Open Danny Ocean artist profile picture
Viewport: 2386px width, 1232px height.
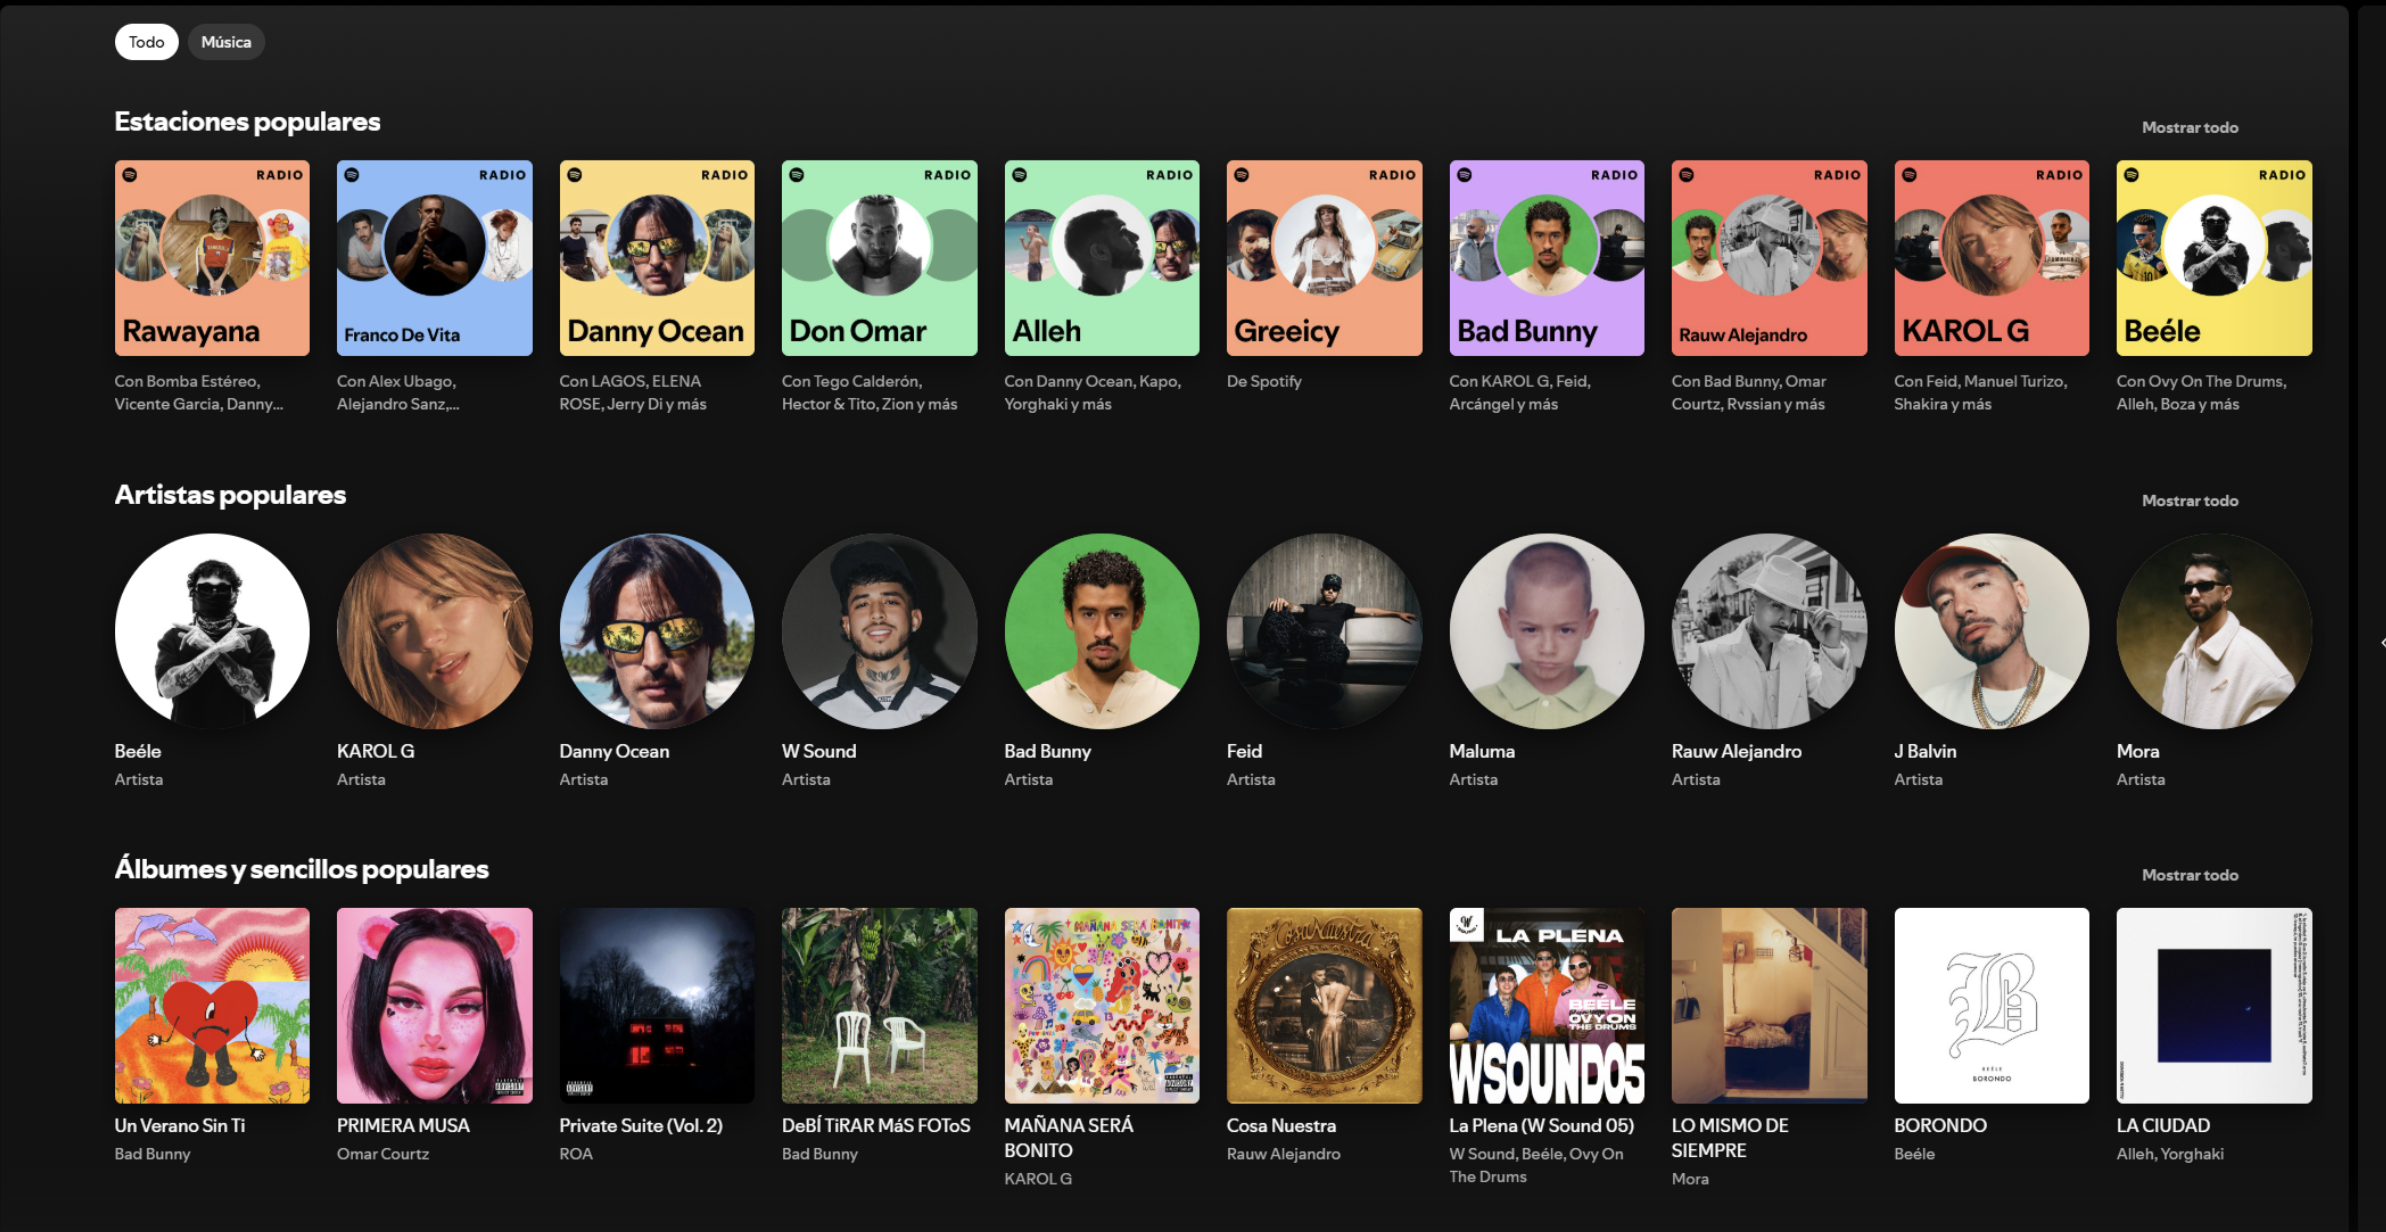(657, 631)
